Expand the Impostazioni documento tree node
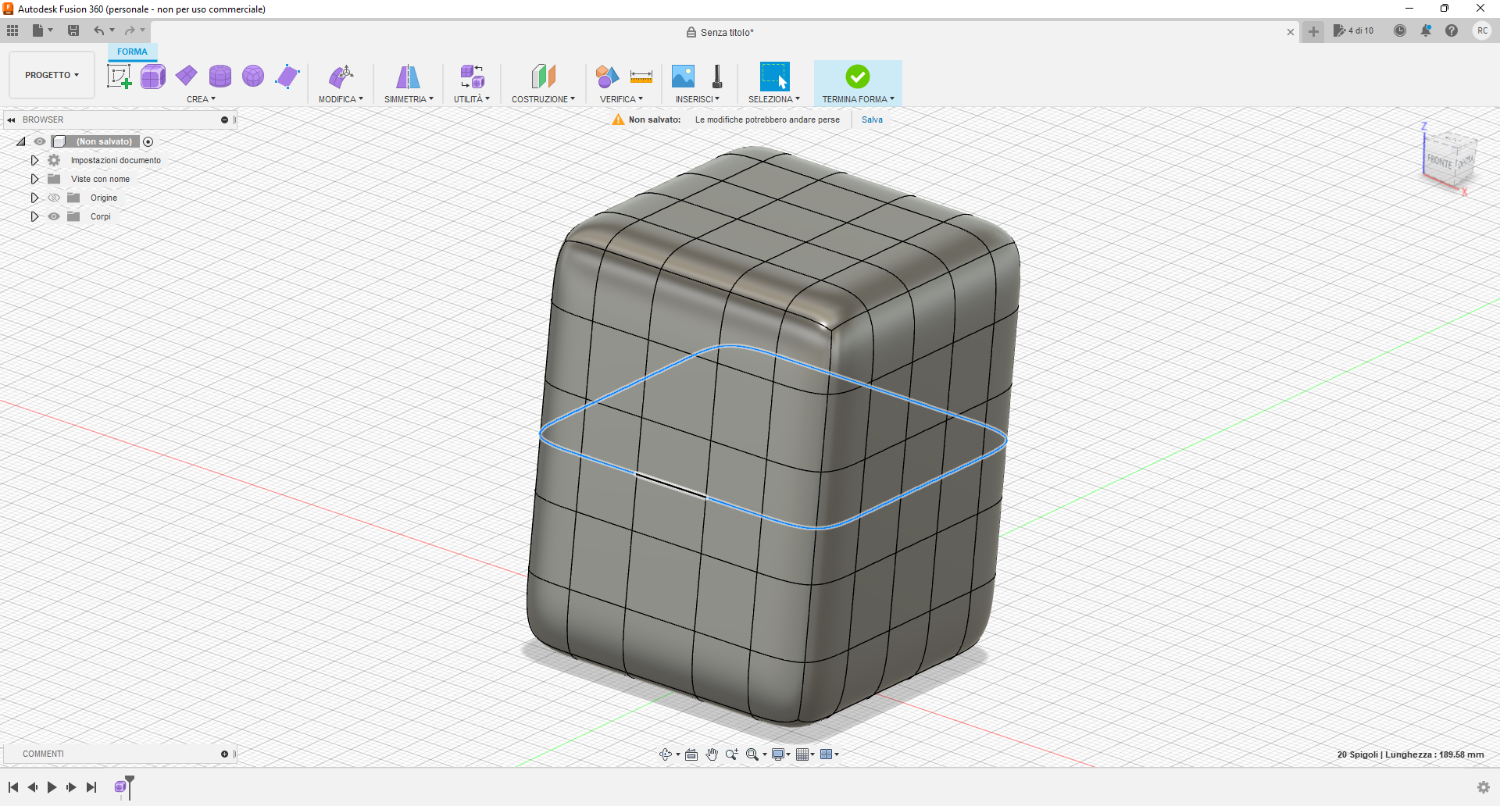 coord(34,160)
